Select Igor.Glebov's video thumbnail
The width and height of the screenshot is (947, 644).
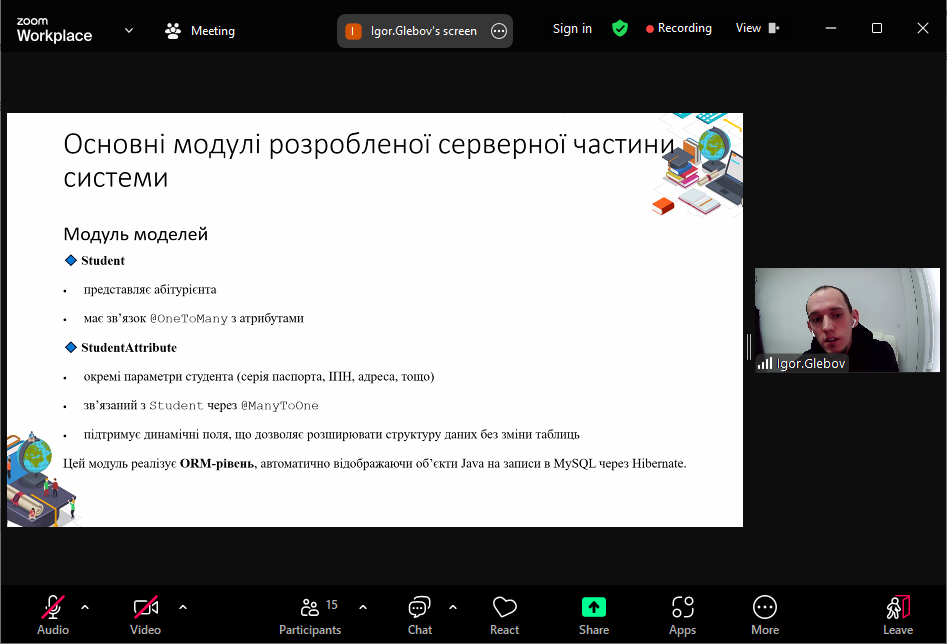[846, 320]
